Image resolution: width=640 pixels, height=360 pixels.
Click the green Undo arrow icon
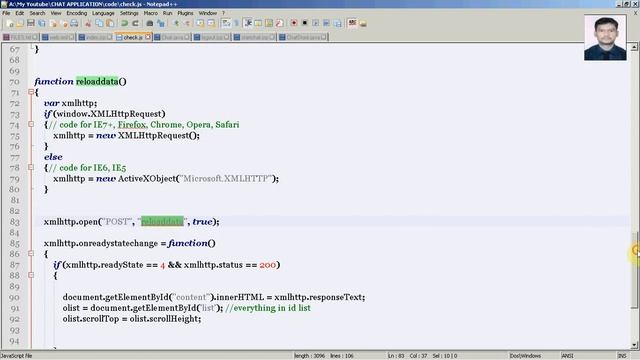(124, 23)
